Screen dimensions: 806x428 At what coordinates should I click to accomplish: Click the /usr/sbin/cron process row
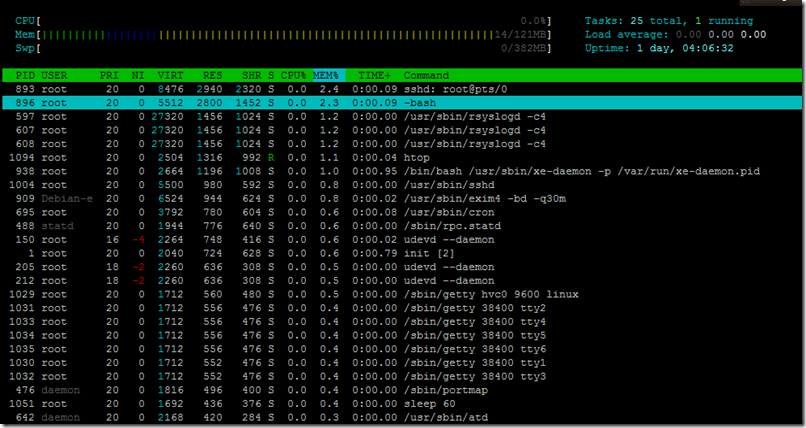[402, 212]
